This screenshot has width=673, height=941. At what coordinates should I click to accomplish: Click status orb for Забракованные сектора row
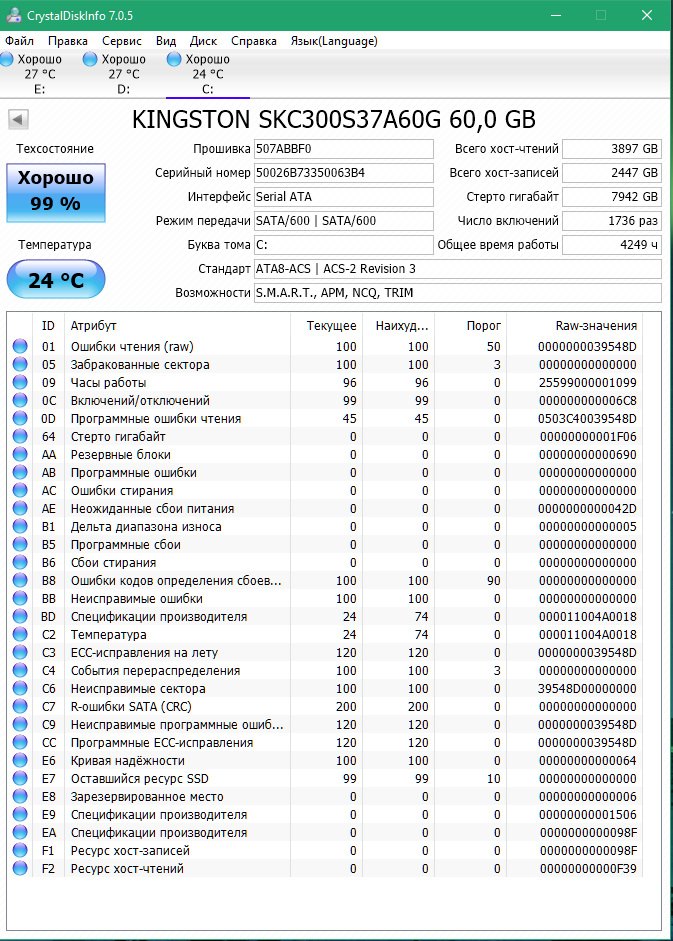20,364
